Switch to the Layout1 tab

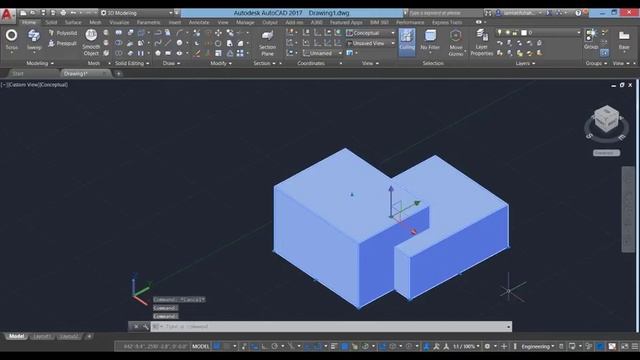click(x=42, y=336)
